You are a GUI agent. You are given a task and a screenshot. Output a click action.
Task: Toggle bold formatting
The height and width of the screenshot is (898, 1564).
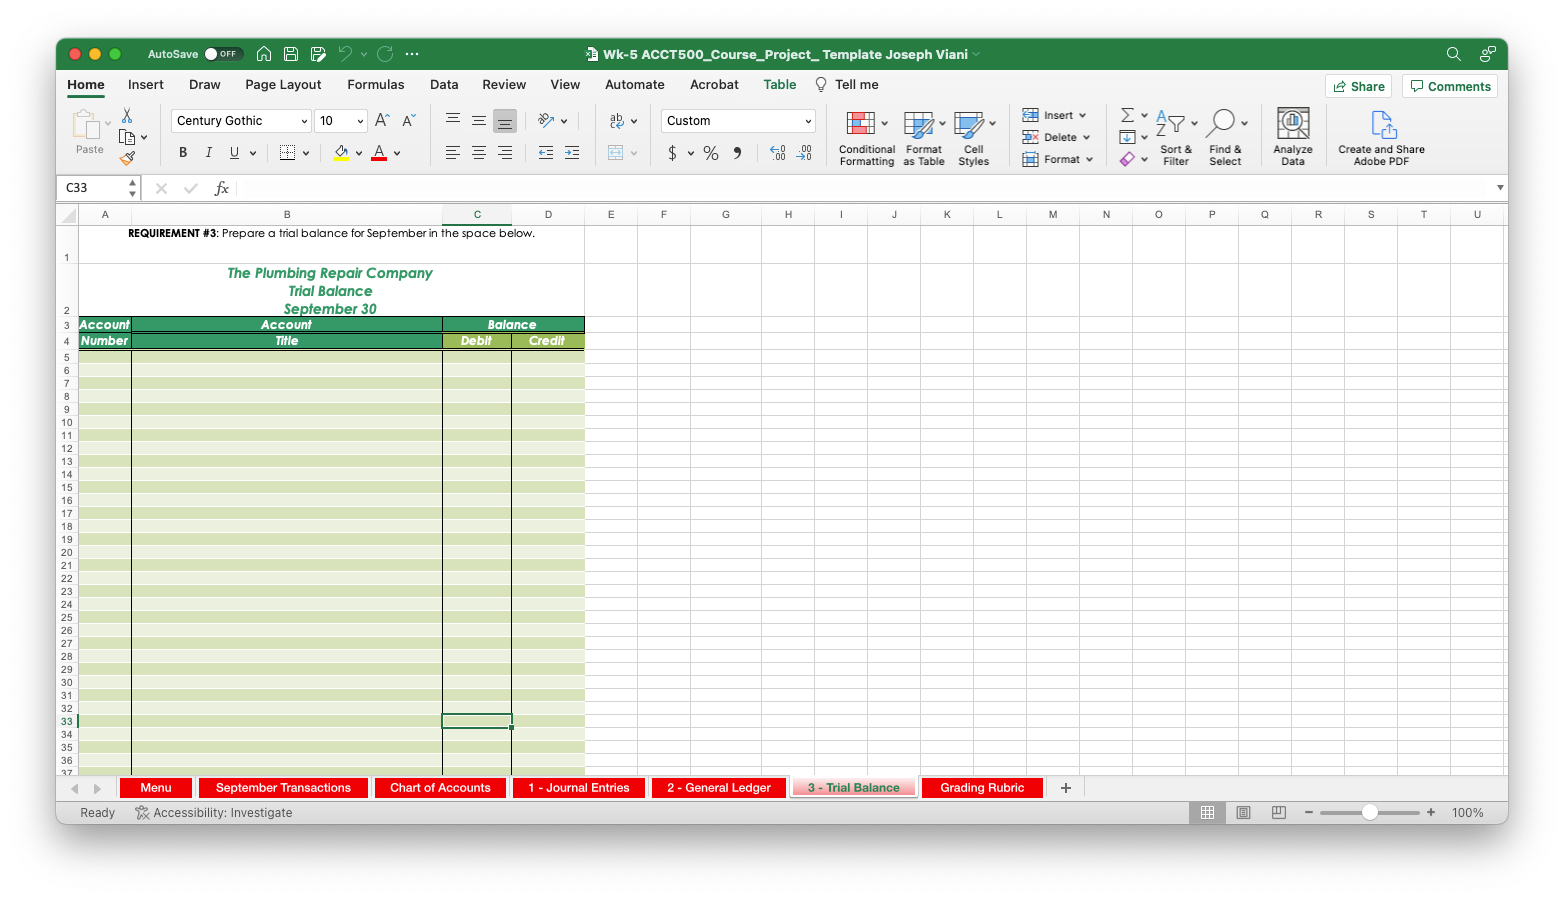[x=182, y=152]
